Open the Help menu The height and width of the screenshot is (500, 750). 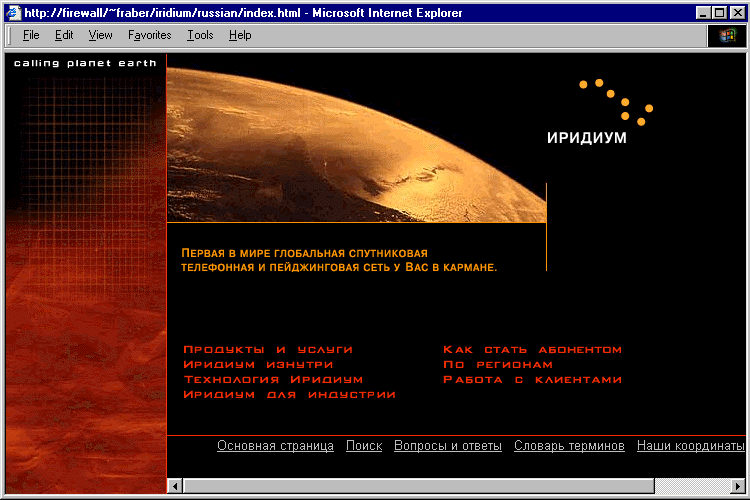[x=240, y=35]
